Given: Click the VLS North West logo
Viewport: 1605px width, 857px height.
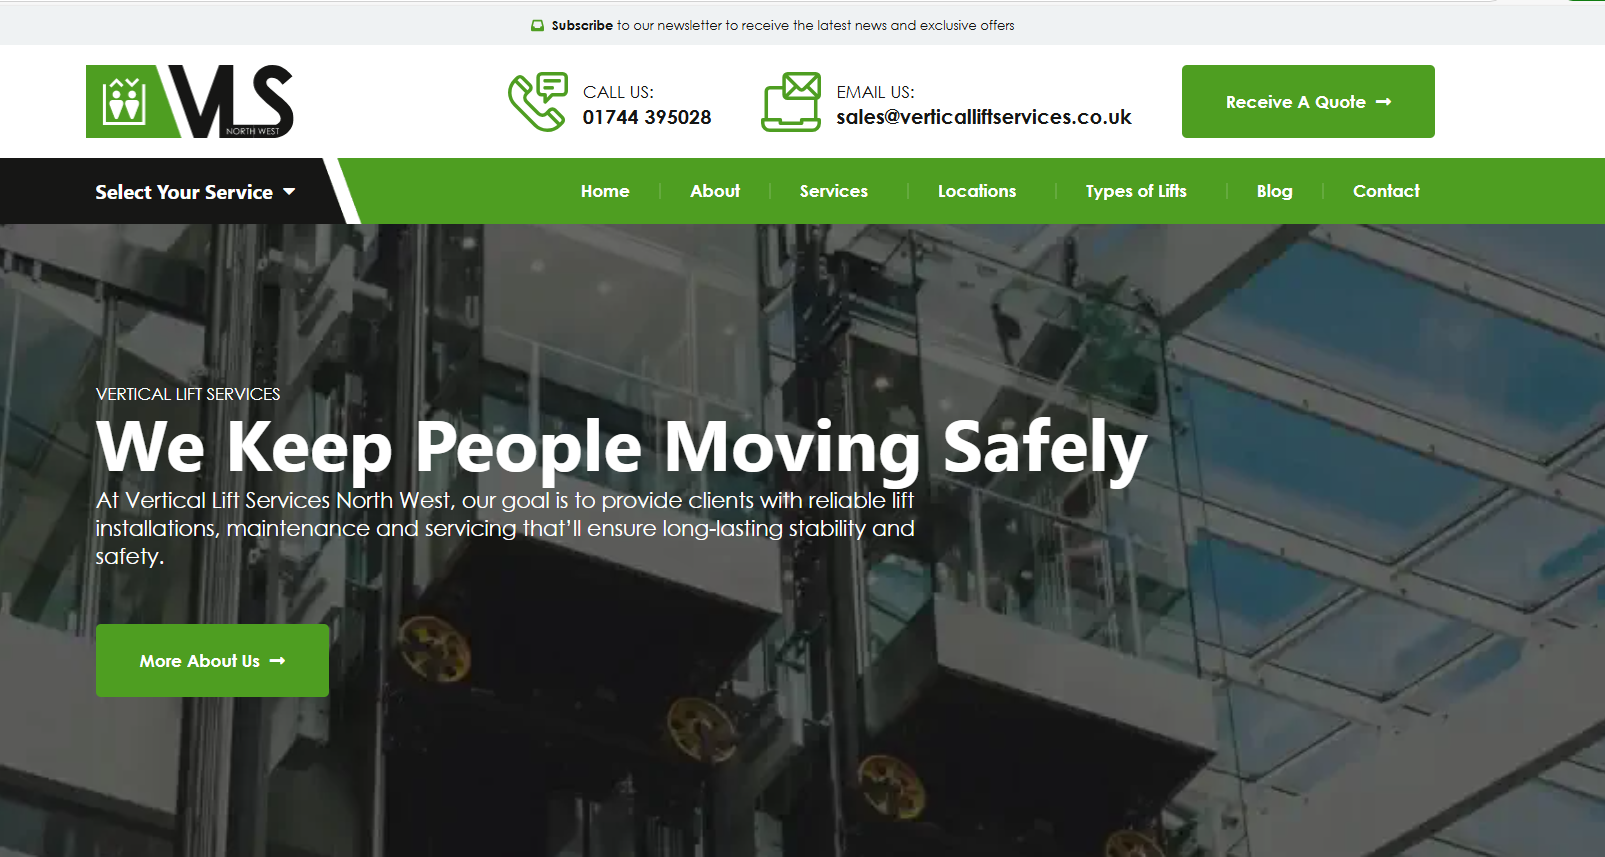Looking at the screenshot, I should (x=190, y=101).
